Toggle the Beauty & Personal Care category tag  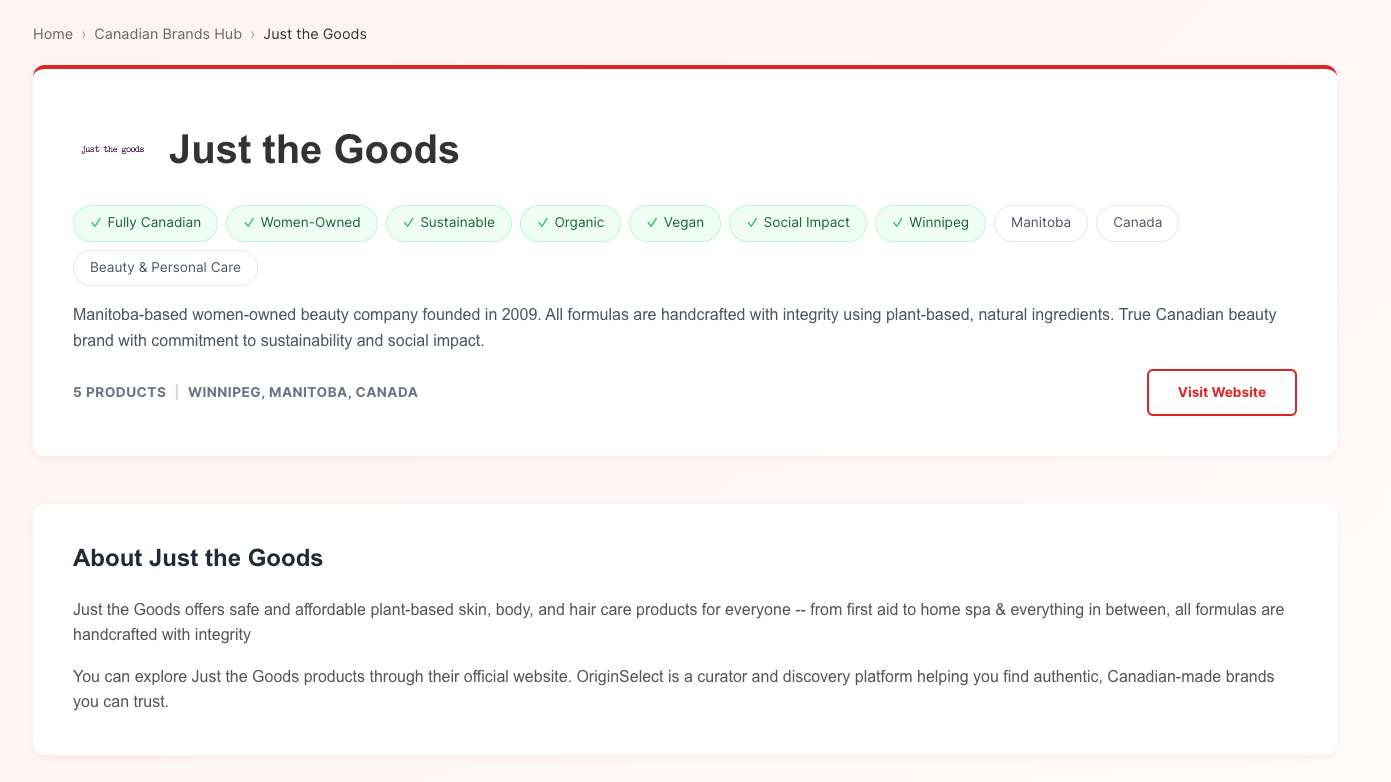click(164, 268)
